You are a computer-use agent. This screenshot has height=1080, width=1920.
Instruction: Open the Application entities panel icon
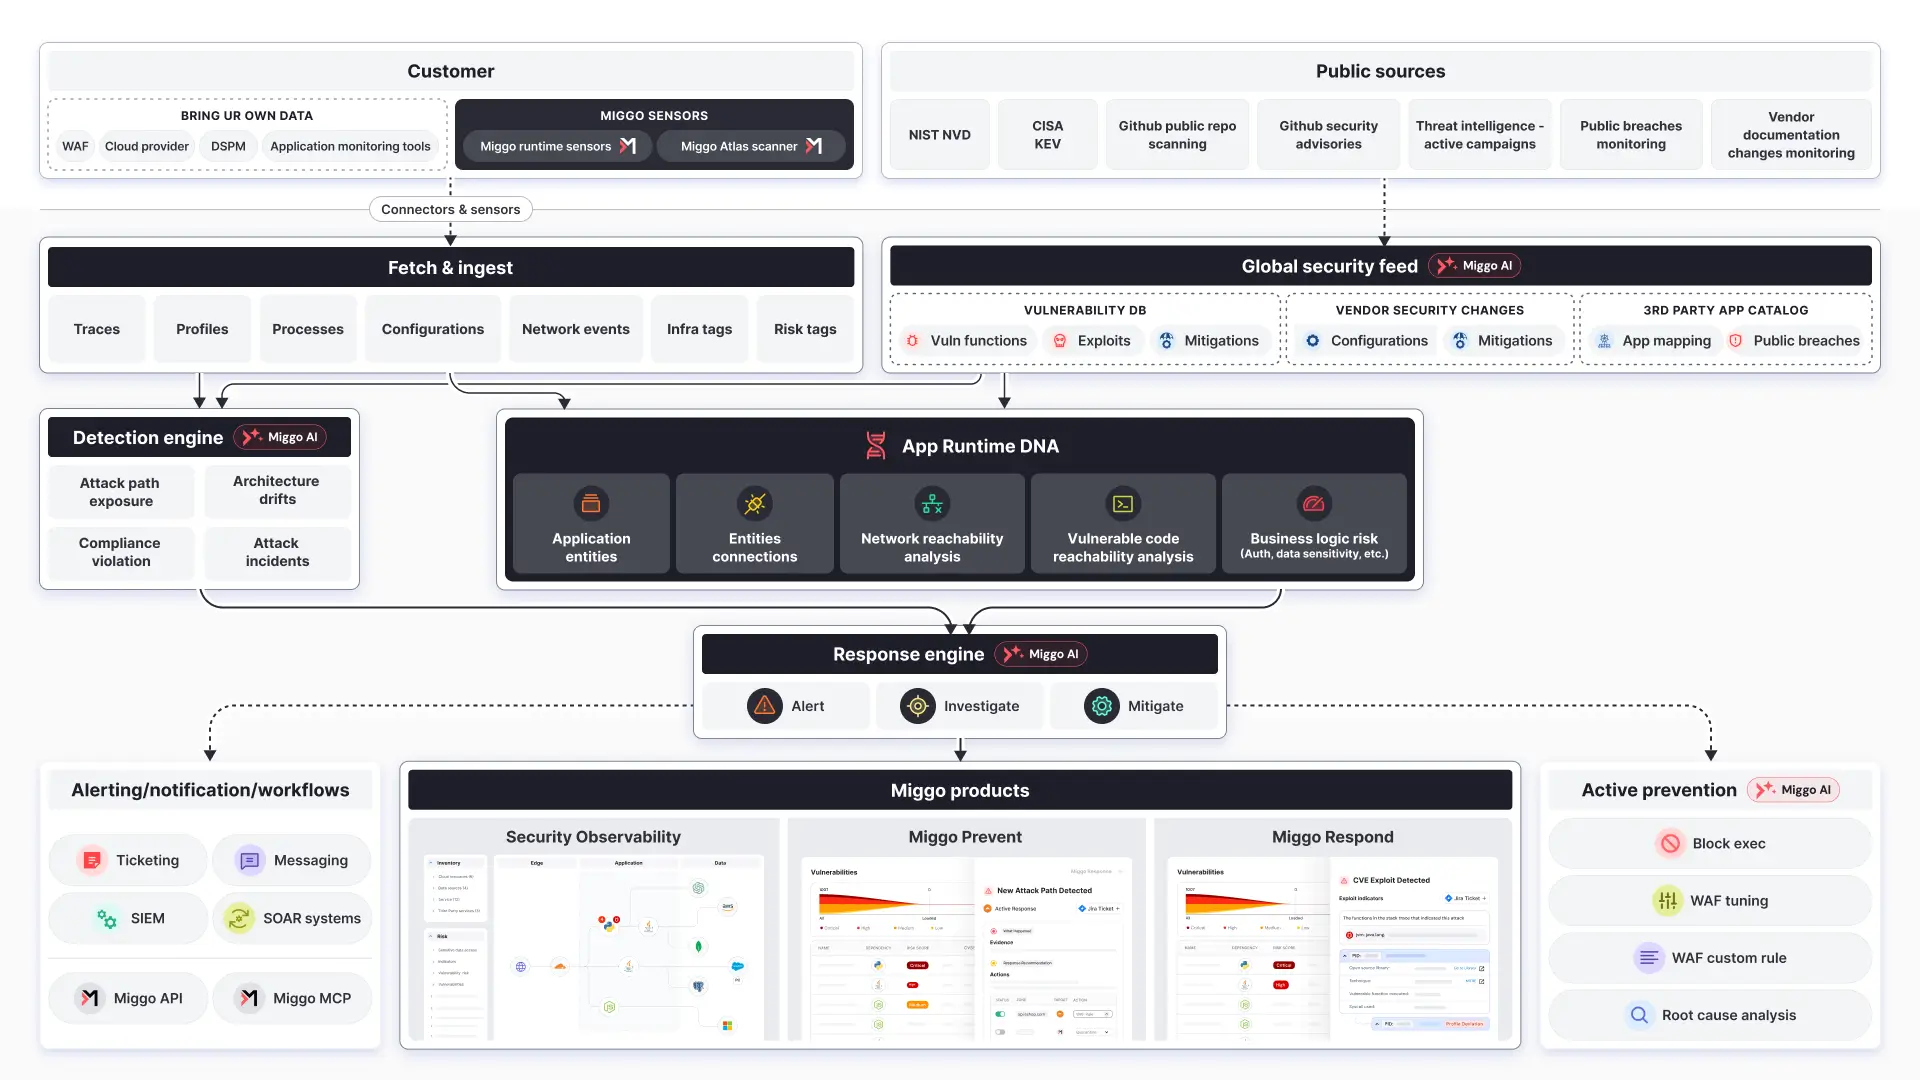coord(590,505)
